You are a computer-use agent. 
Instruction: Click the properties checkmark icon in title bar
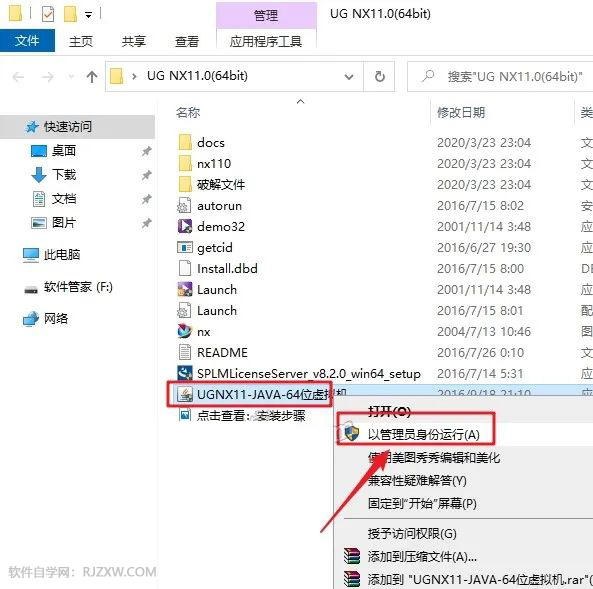pos(48,14)
